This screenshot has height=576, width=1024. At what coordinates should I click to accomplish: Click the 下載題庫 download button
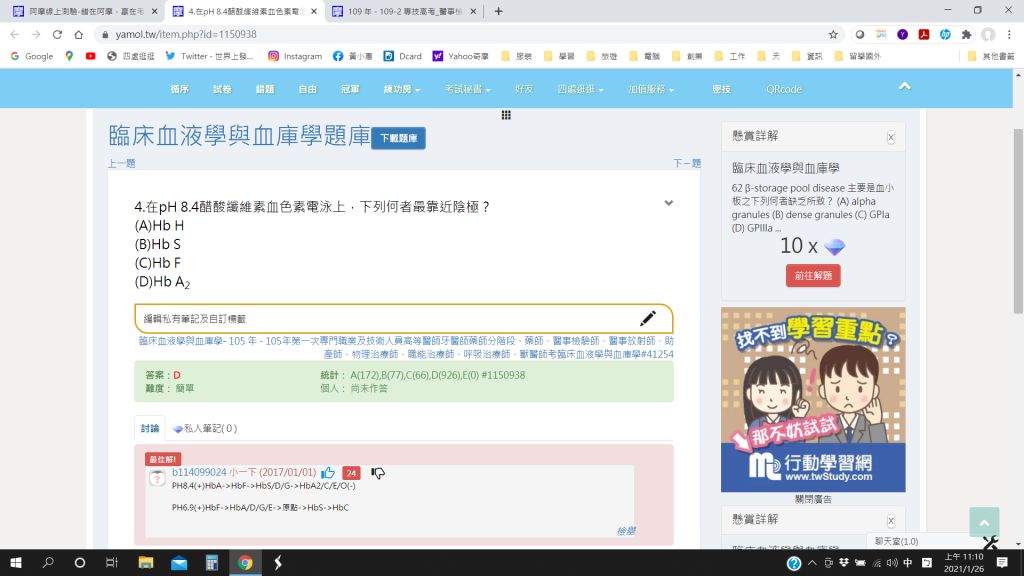[x=399, y=139]
